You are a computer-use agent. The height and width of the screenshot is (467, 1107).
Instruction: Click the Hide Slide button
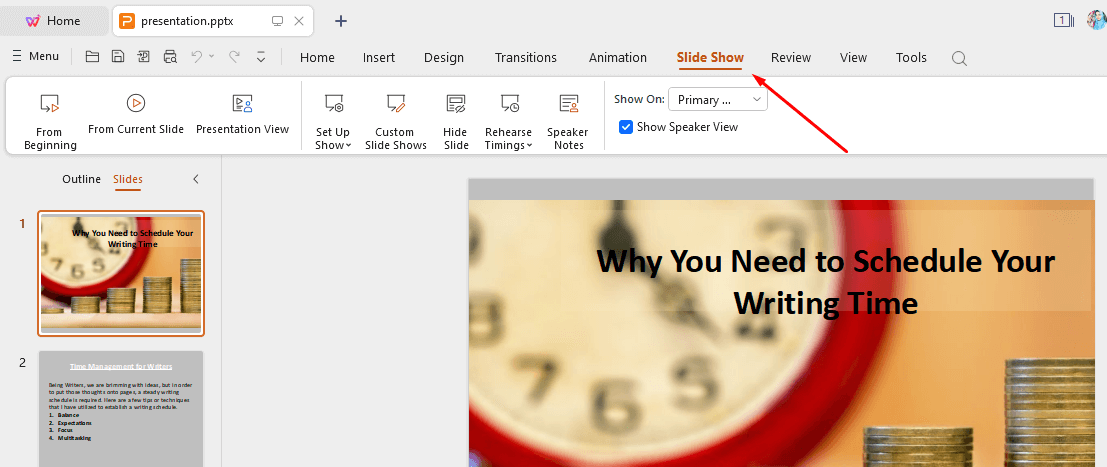455,121
